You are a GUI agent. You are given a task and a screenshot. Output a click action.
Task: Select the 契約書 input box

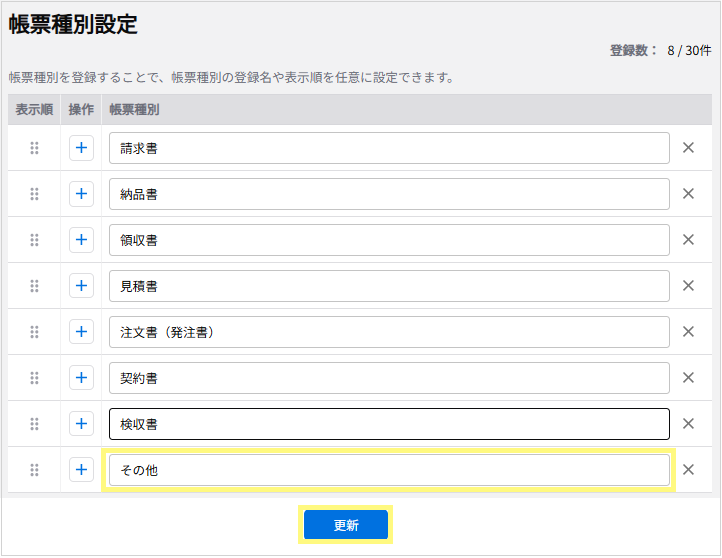pyautogui.click(x=389, y=378)
